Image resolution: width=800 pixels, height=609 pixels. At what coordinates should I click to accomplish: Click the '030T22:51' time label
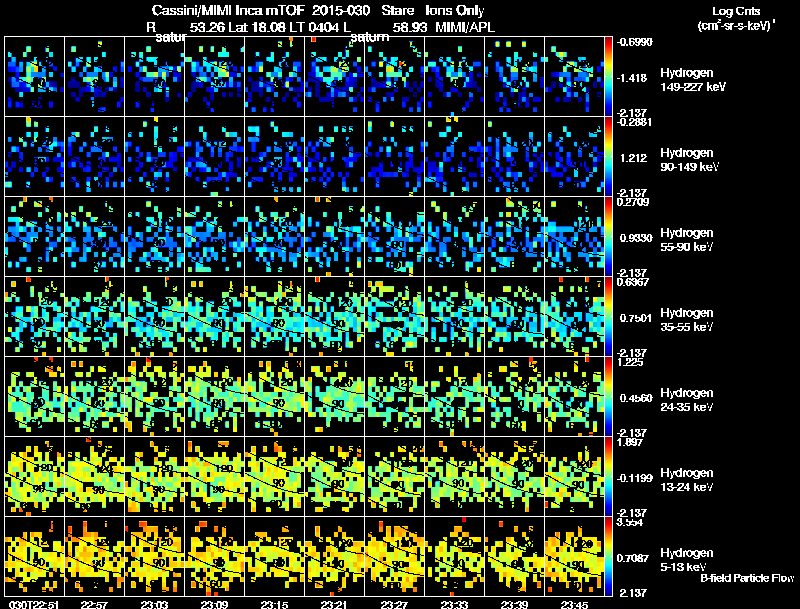point(34,604)
